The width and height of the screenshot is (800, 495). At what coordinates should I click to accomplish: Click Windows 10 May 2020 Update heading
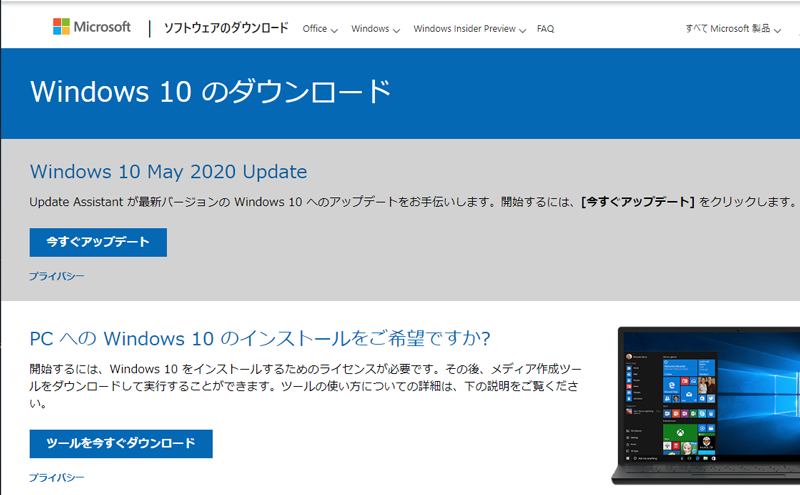point(168,172)
